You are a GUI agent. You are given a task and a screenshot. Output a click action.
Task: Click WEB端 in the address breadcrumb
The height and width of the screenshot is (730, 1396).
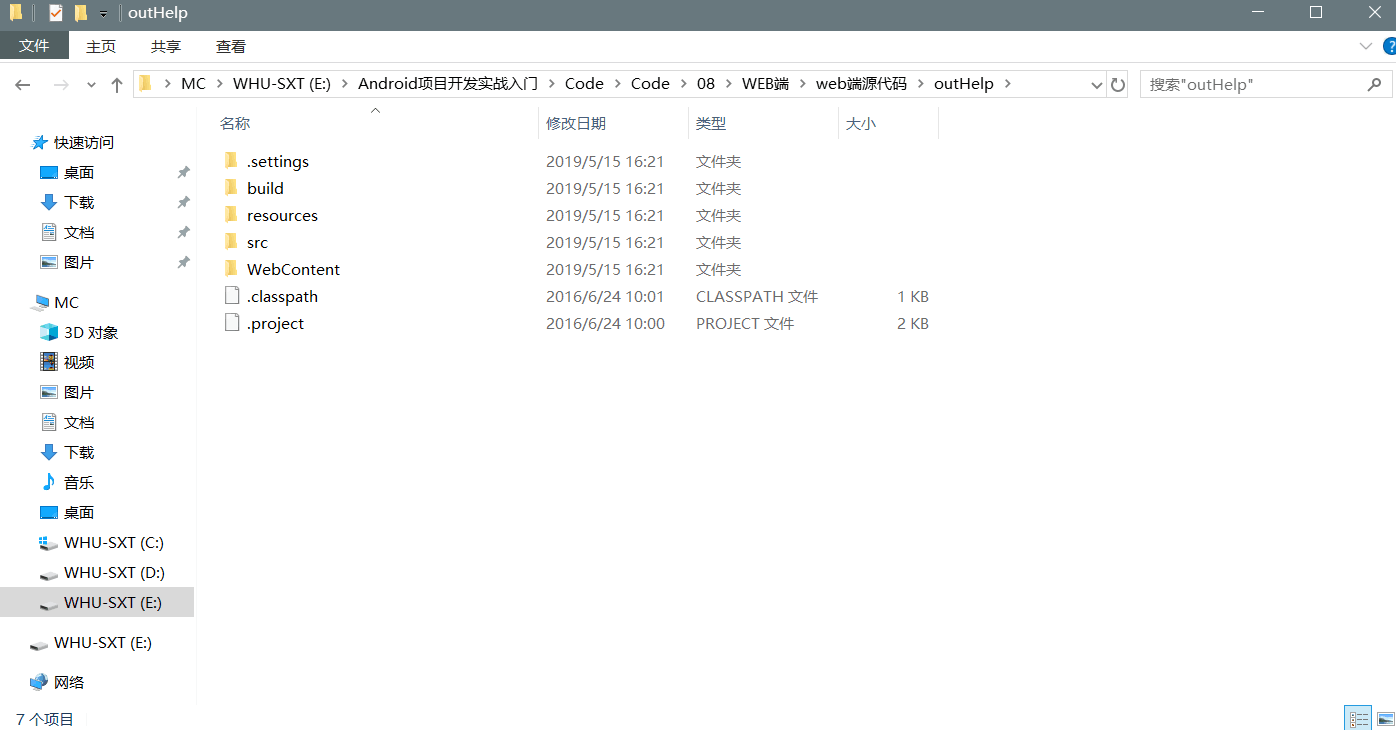point(765,84)
